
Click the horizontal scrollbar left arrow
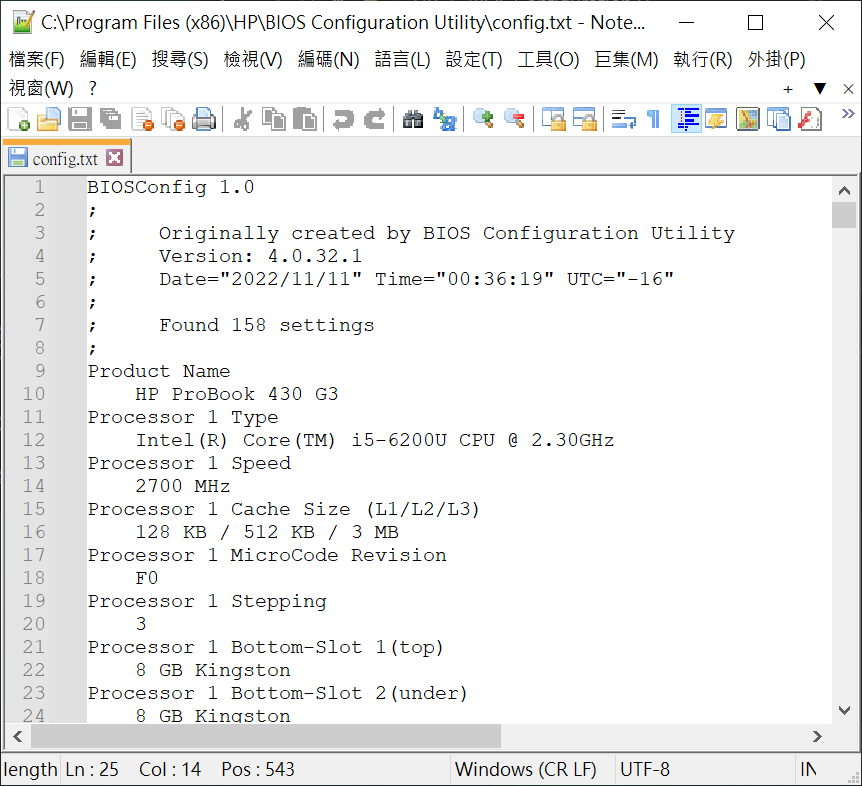click(x=18, y=737)
